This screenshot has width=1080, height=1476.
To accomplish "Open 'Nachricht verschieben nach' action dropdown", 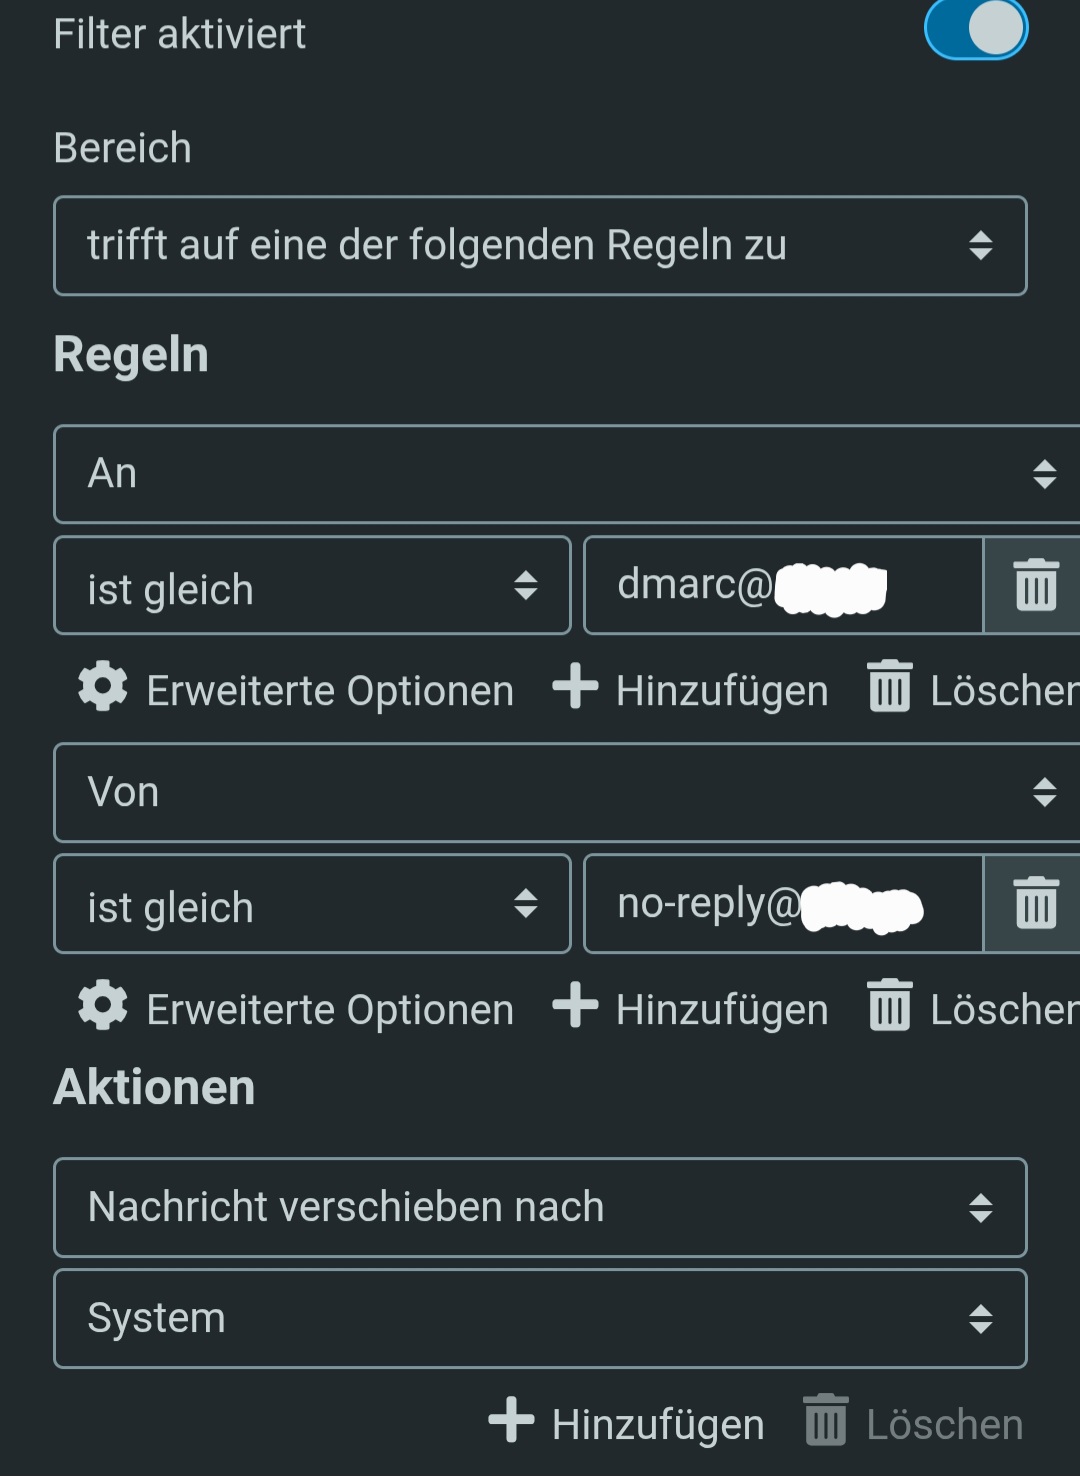I will (x=540, y=1207).
